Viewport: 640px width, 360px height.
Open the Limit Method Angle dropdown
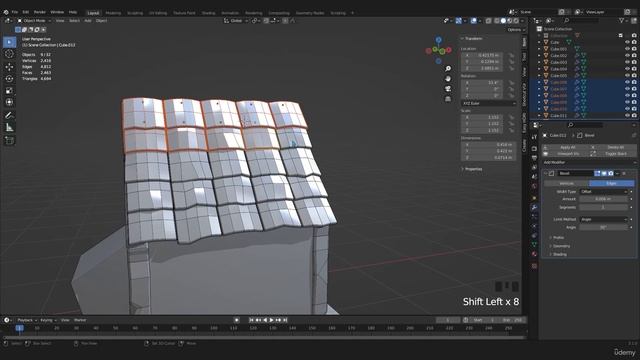(604, 220)
